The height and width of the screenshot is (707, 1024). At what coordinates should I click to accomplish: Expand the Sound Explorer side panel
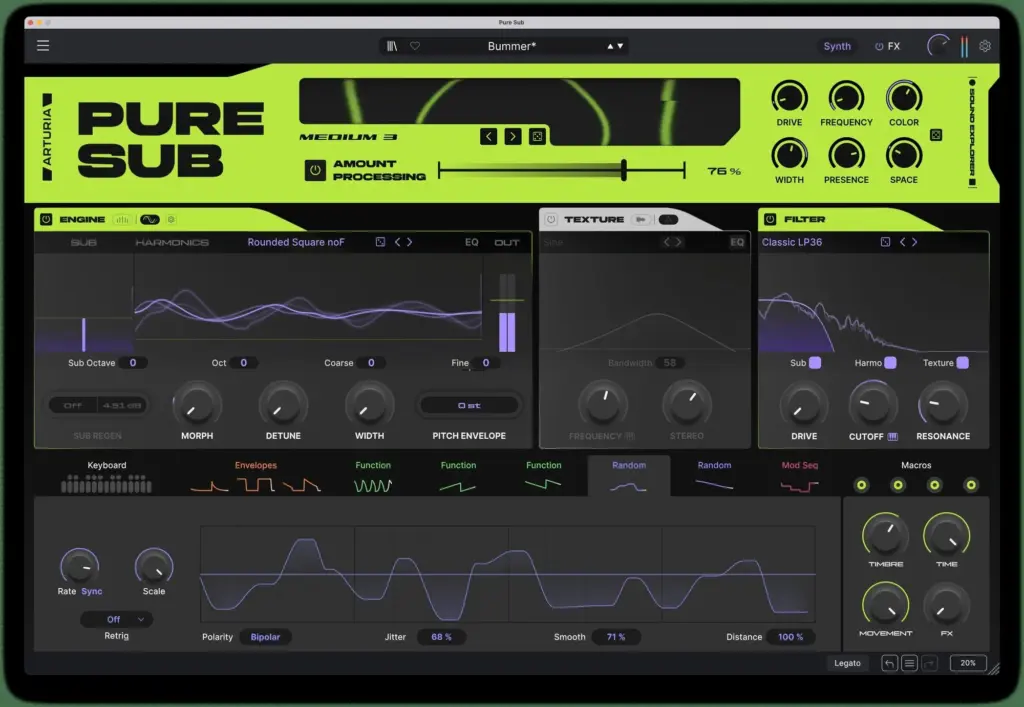pos(972,133)
